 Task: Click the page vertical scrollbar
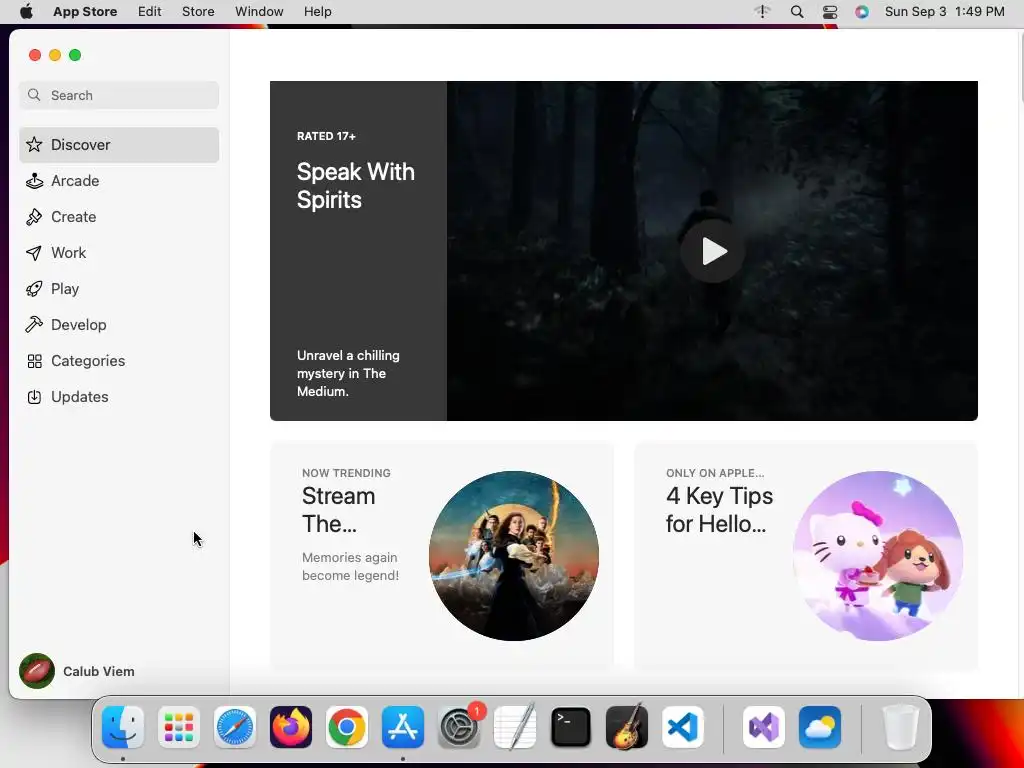[1020, 67]
